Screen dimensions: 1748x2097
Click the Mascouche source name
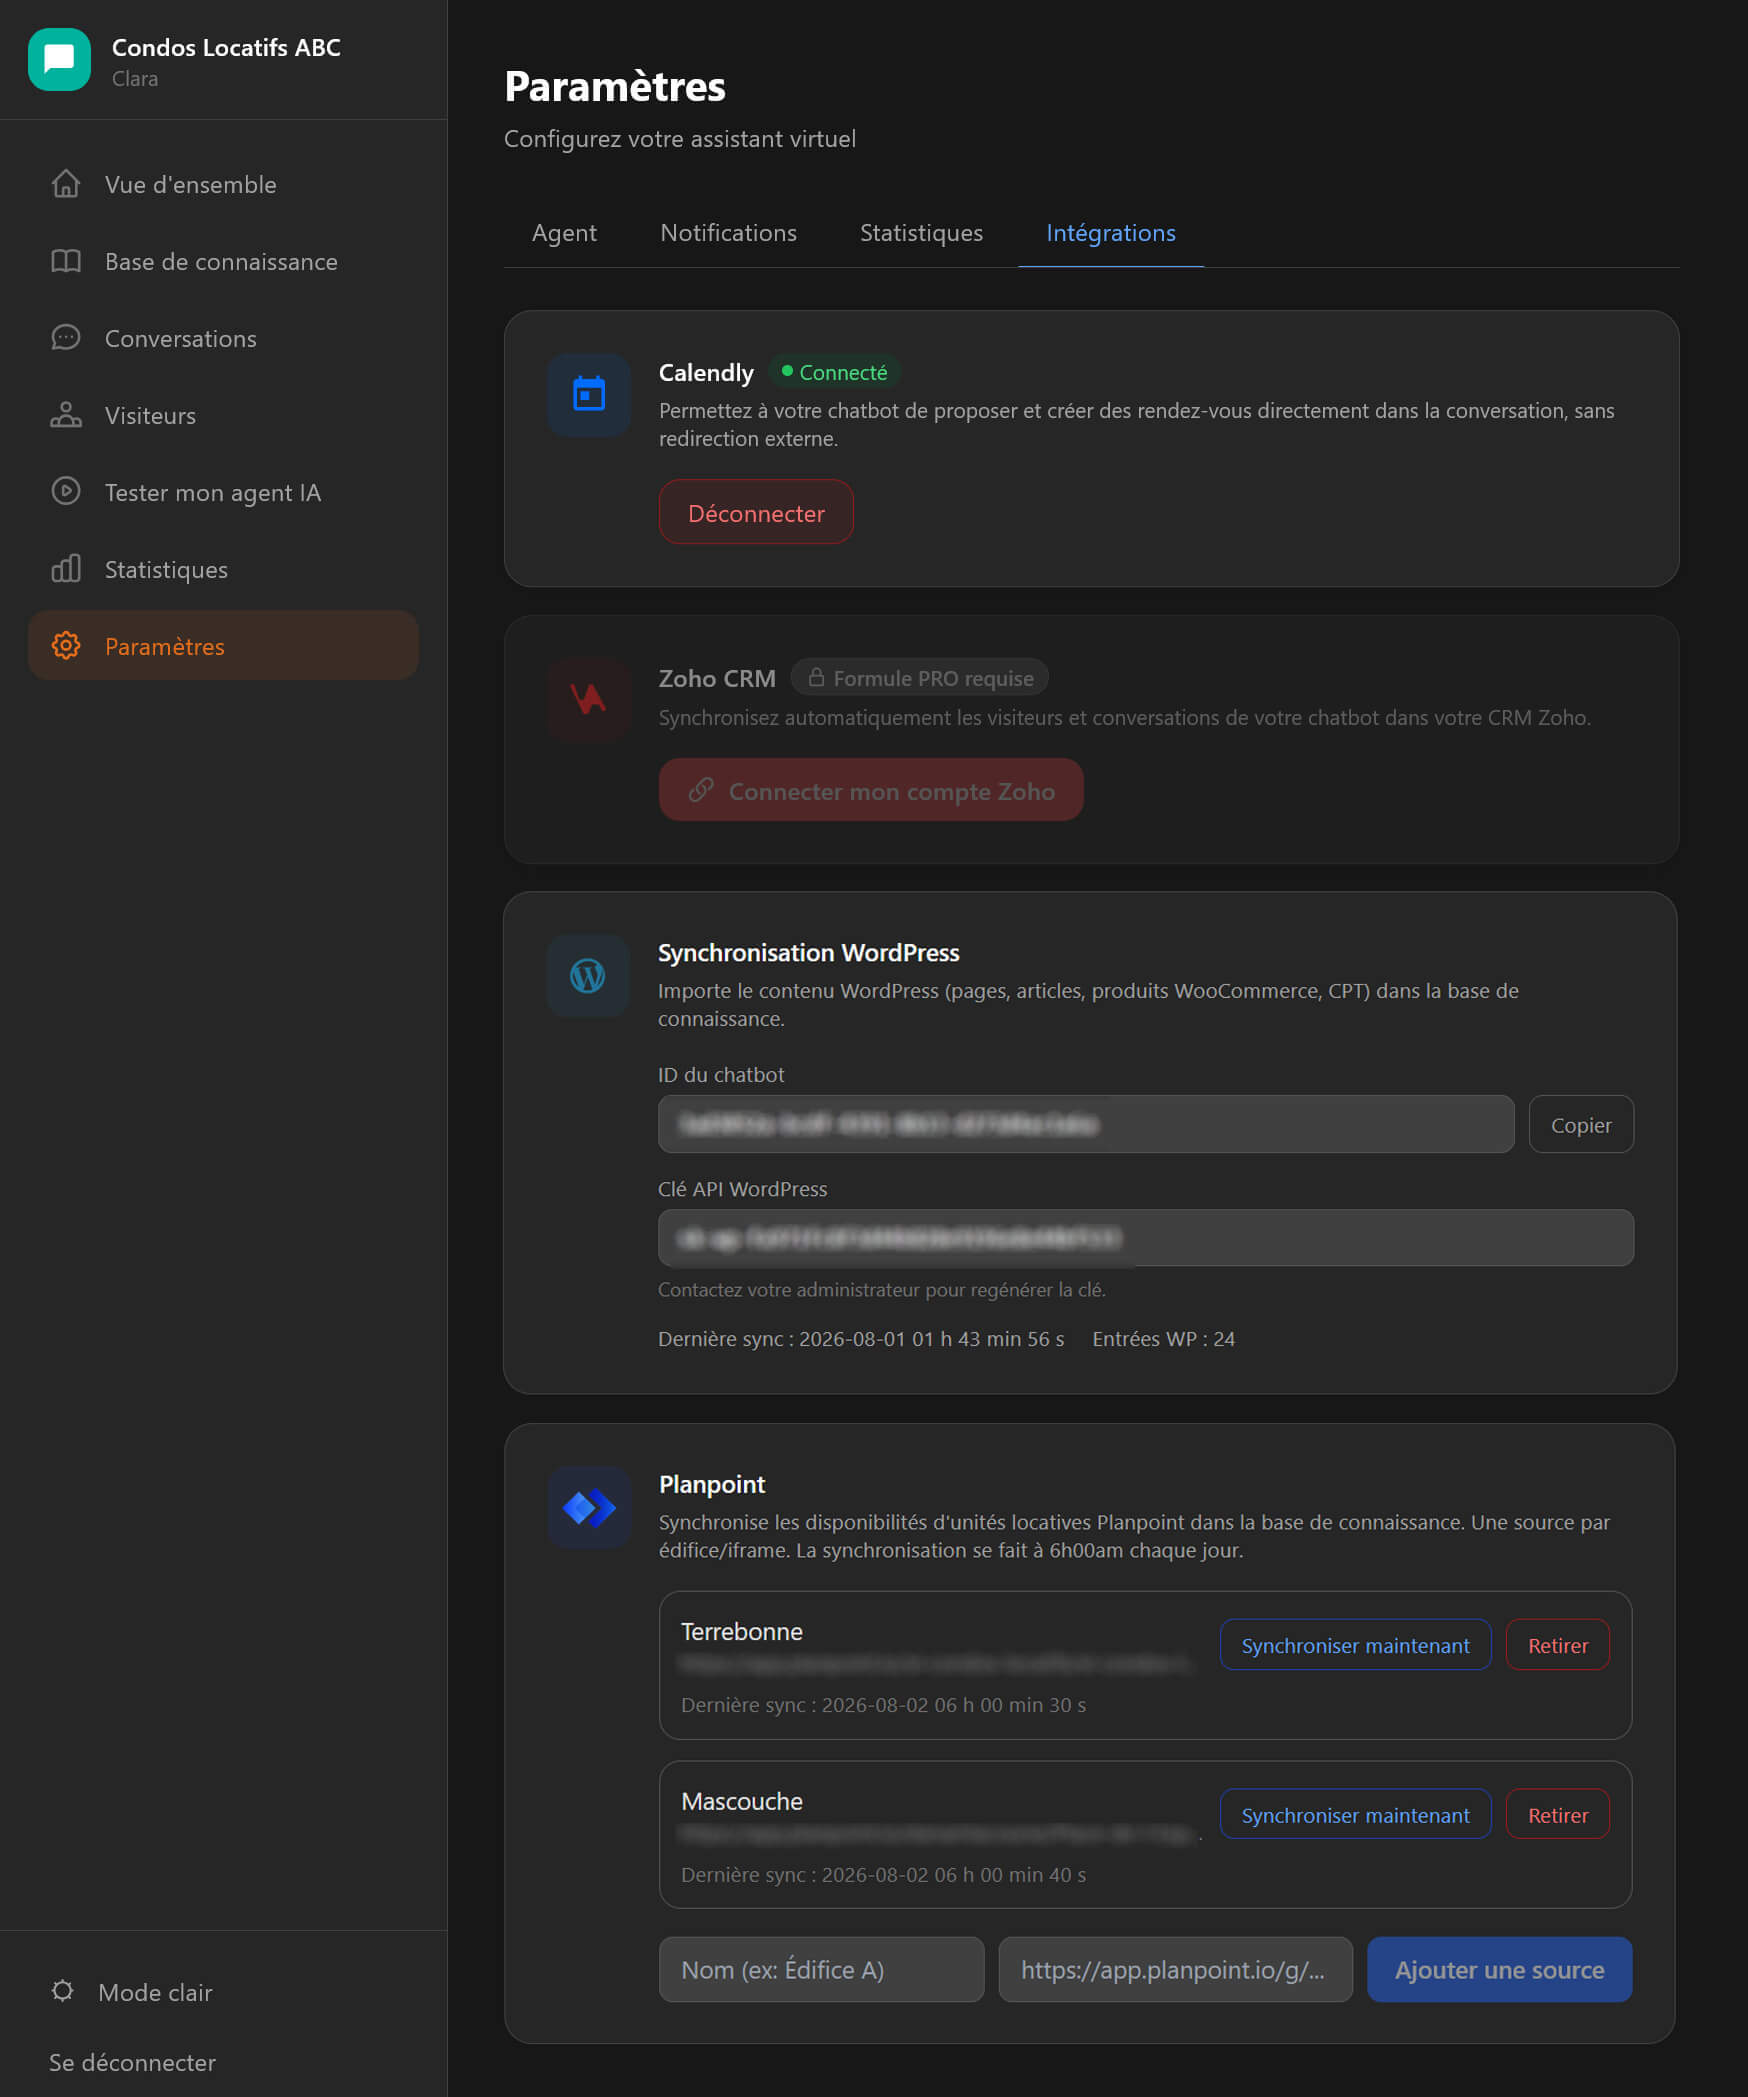pyautogui.click(x=741, y=1801)
